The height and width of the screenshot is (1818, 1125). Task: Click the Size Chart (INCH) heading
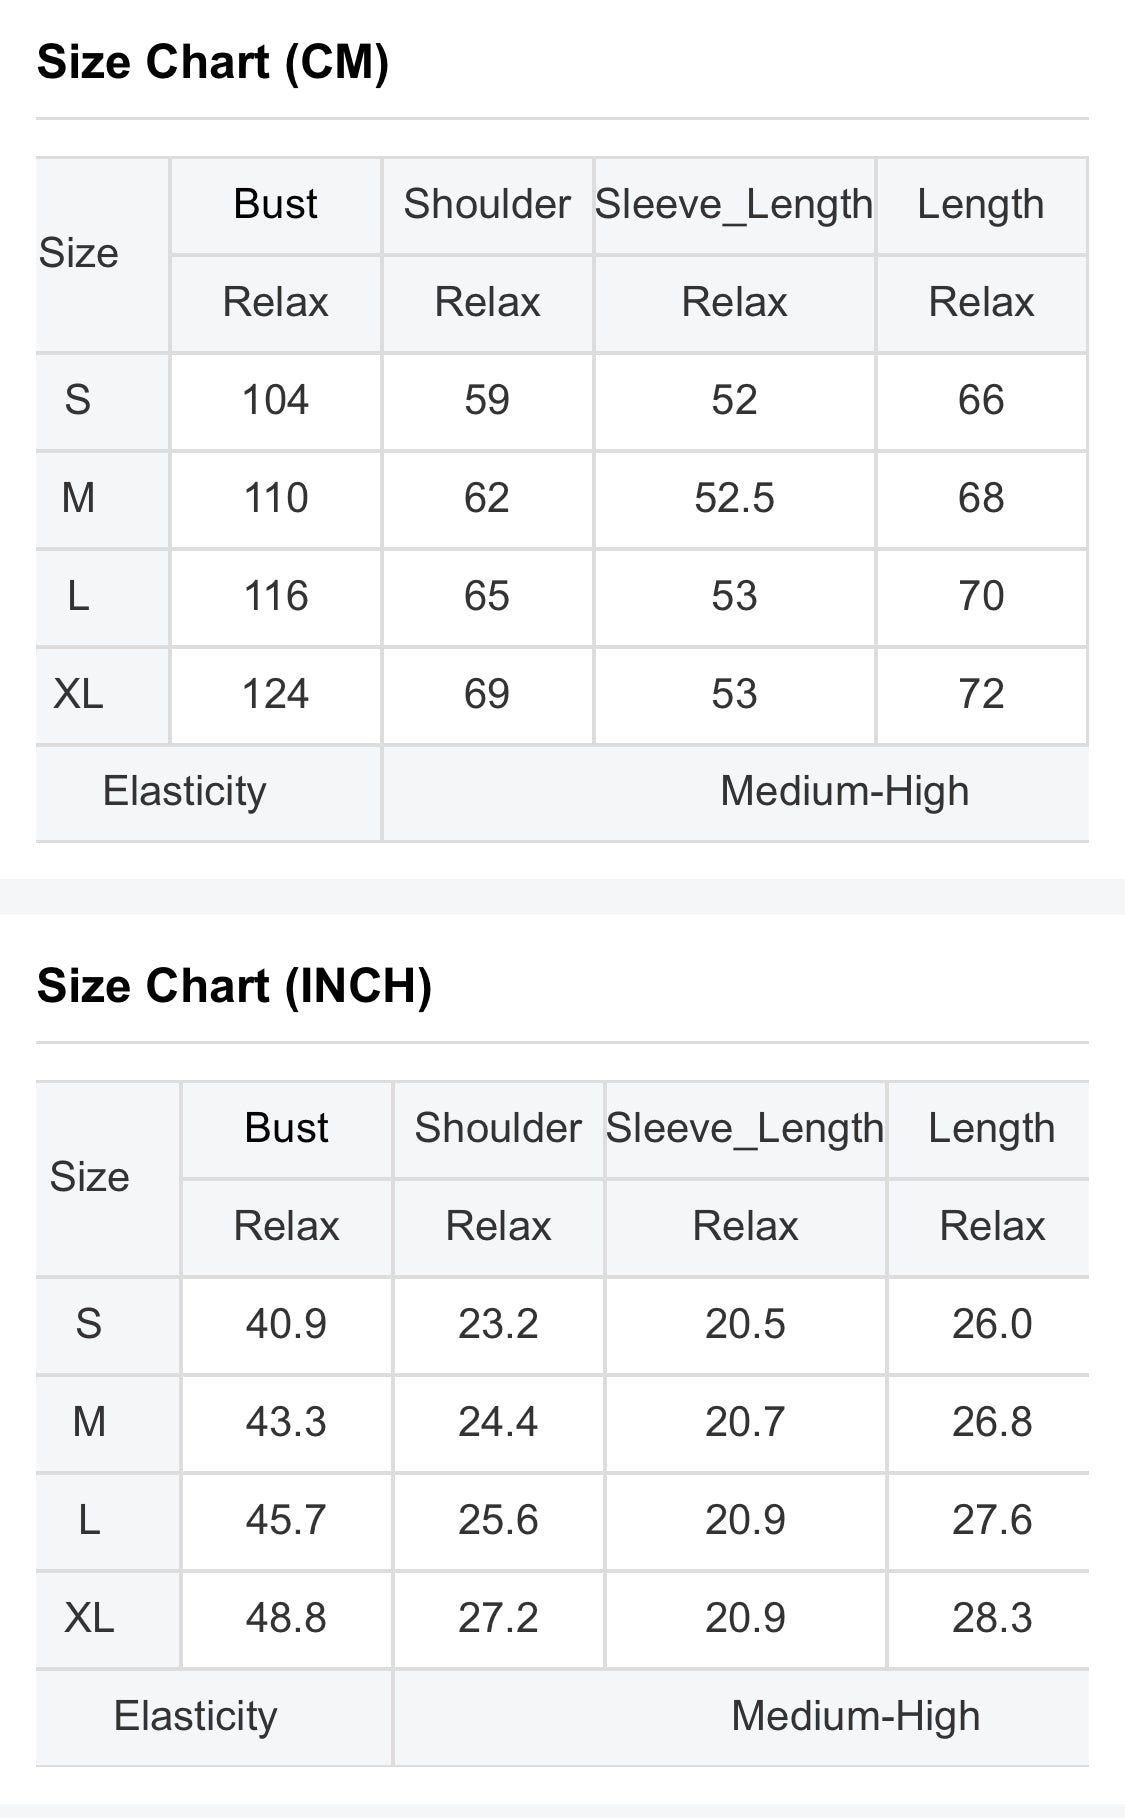[x=234, y=986]
